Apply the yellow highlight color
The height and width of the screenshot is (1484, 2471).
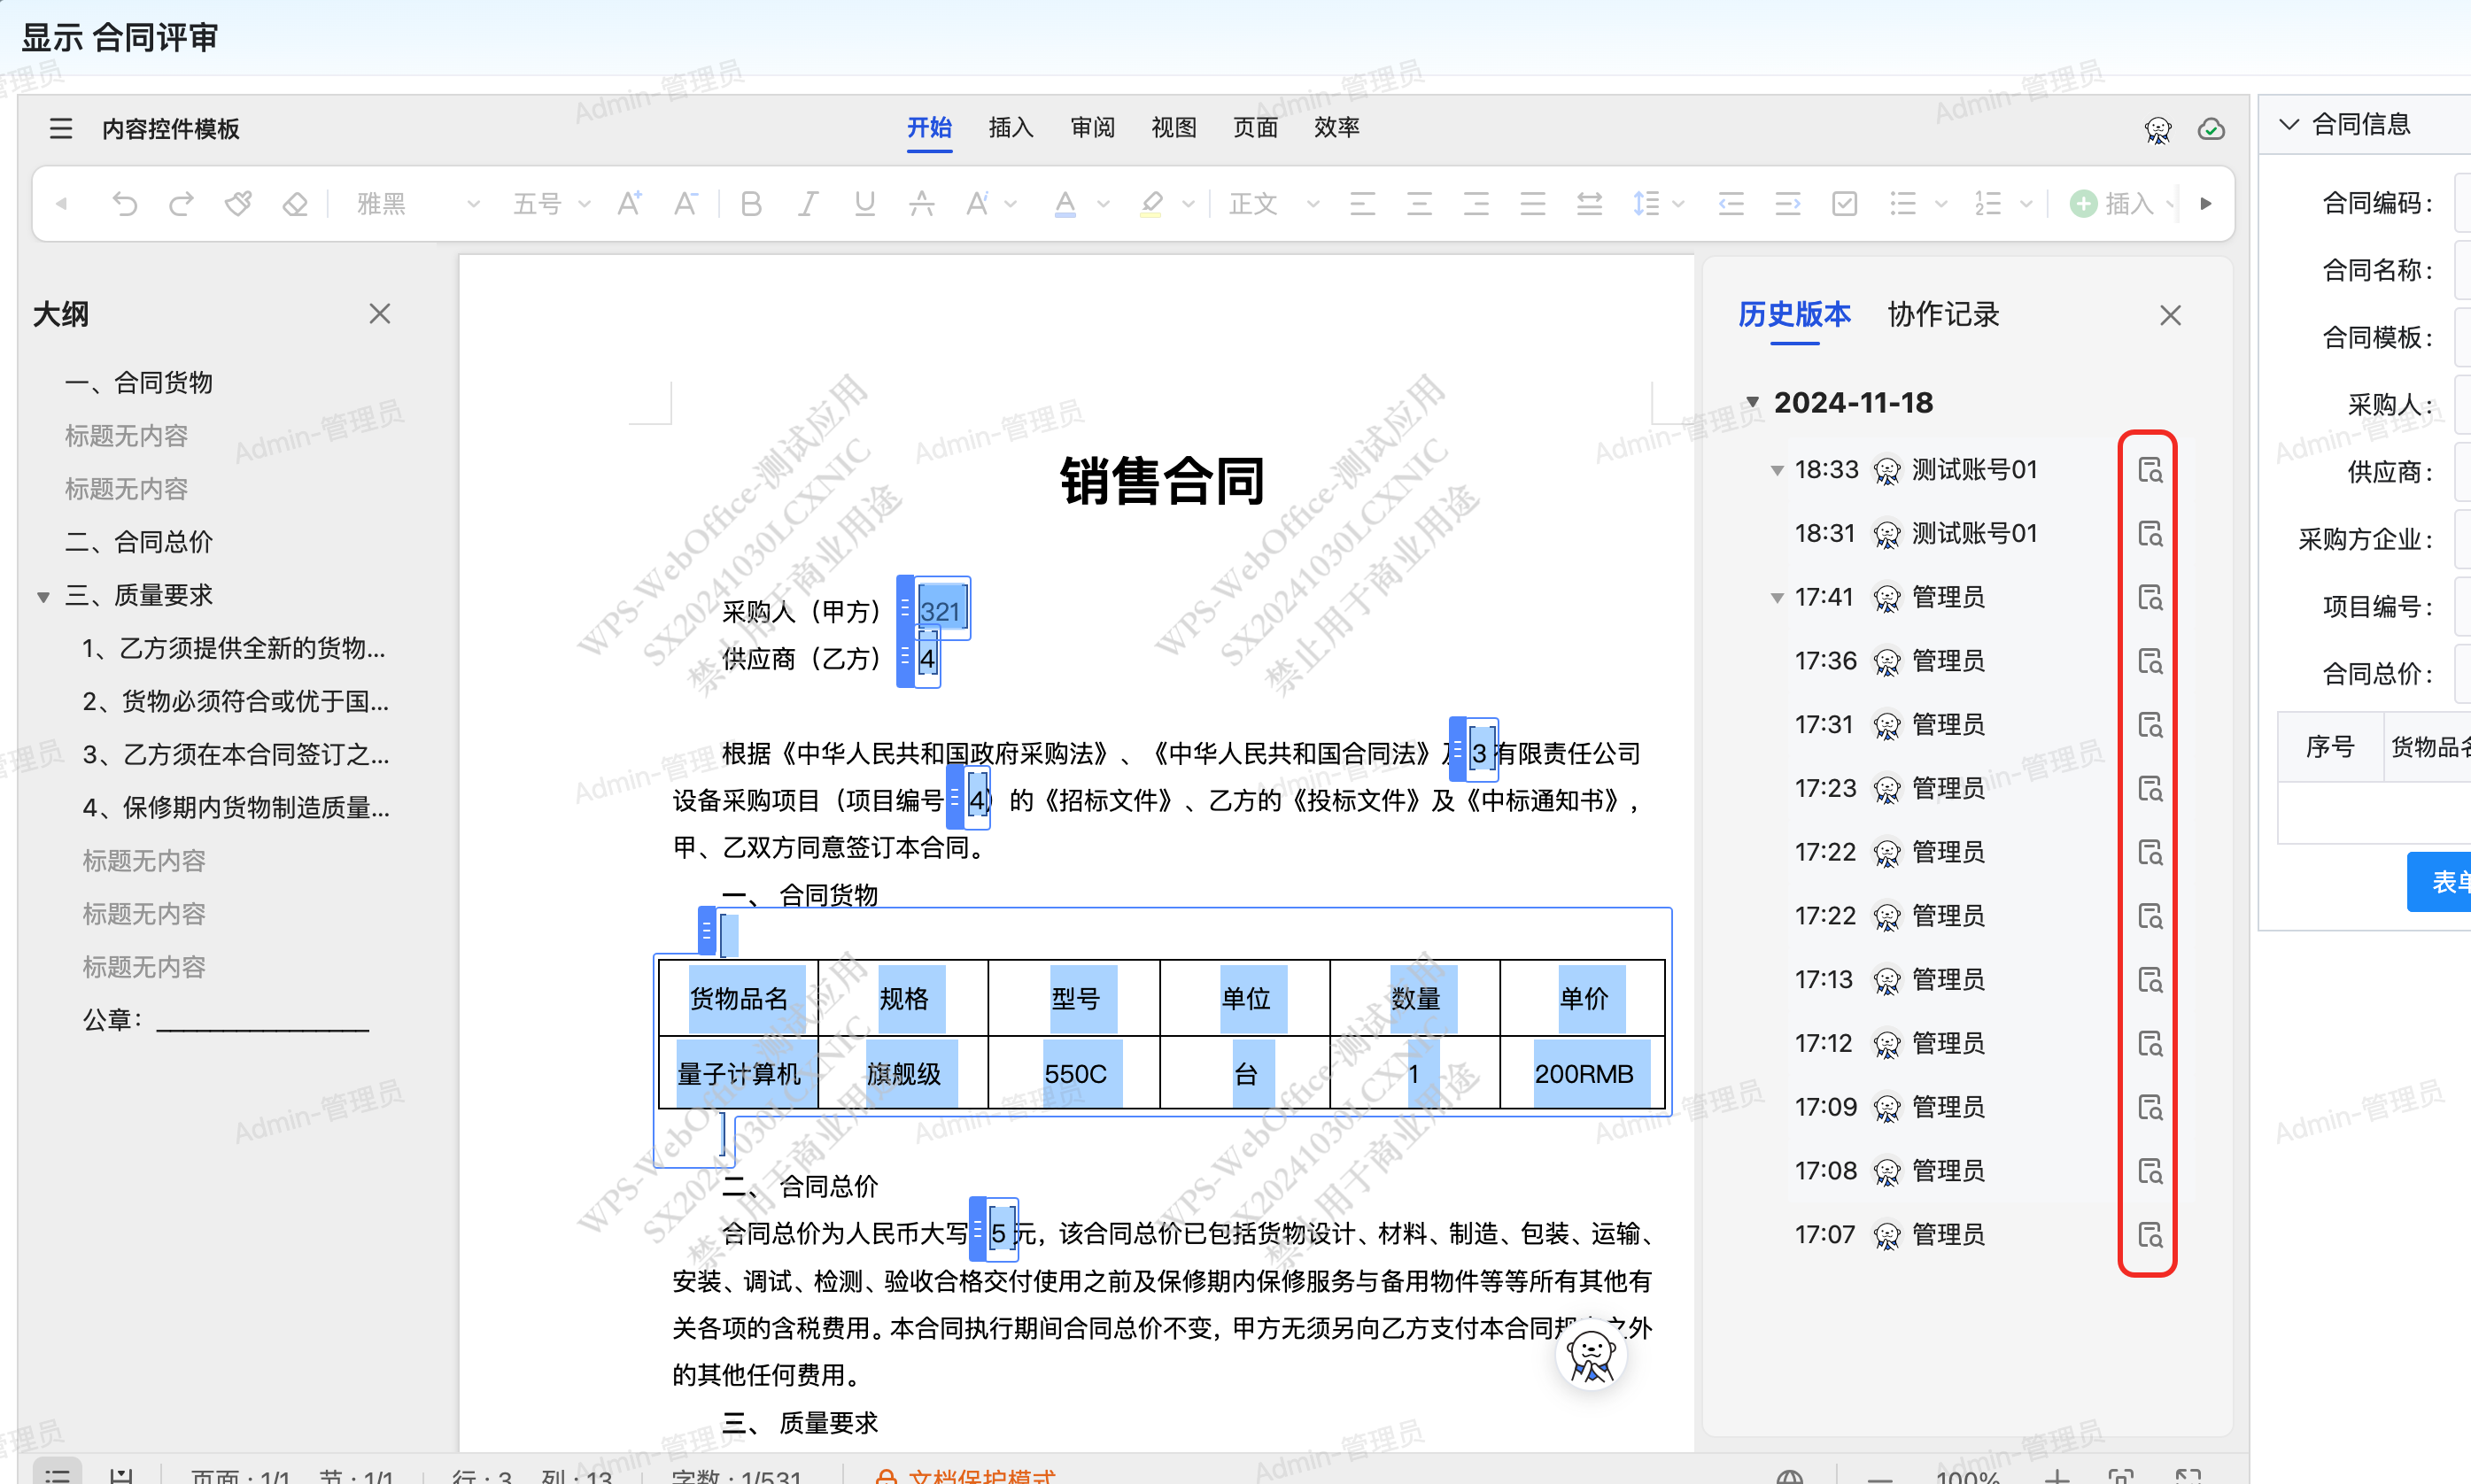point(1151,204)
